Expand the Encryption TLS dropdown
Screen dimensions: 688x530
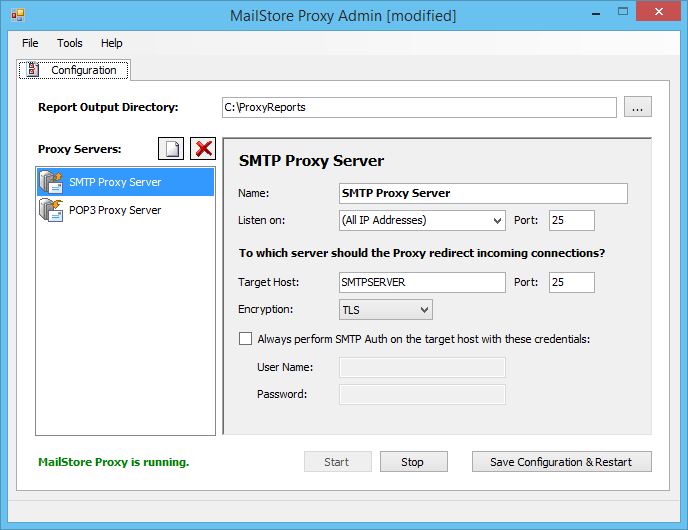click(x=386, y=310)
